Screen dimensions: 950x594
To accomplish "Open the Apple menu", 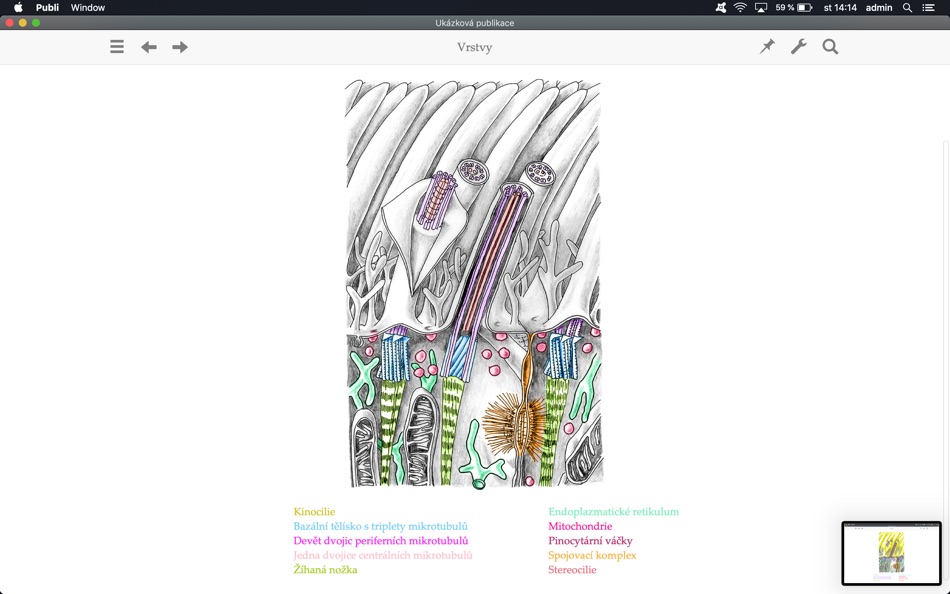I will pos(18,7).
